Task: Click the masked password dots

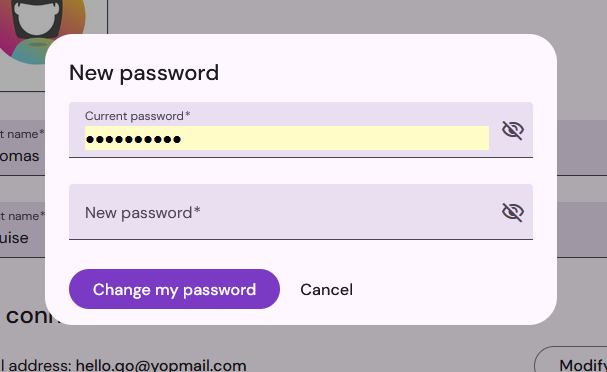Action: click(133, 139)
